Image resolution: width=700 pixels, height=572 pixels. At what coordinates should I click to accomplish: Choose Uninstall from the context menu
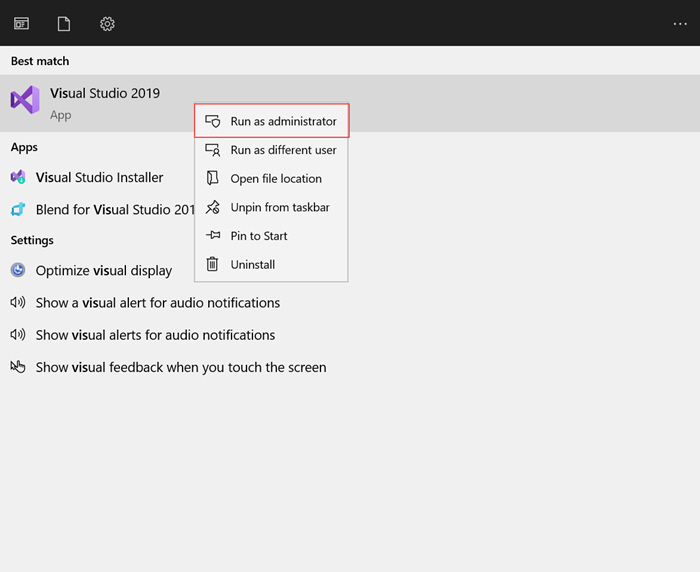tap(271, 264)
